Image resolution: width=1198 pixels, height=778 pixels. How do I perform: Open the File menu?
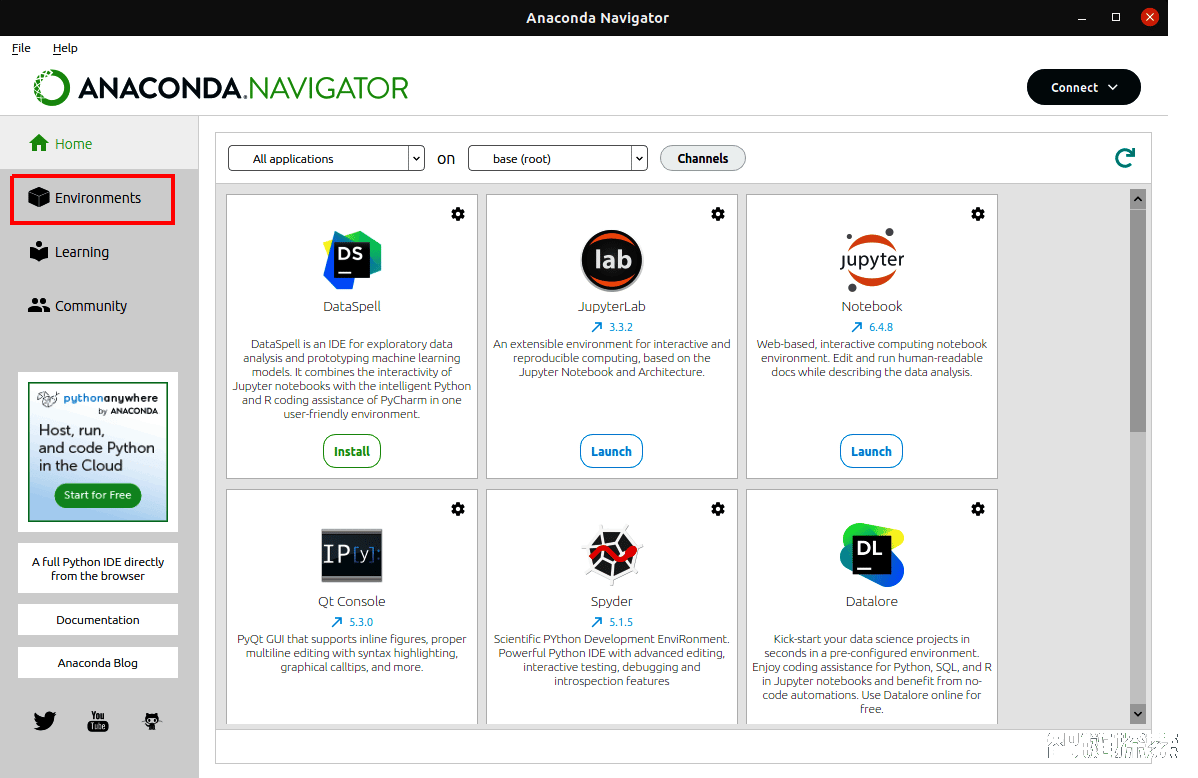pyautogui.click(x=21, y=48)
